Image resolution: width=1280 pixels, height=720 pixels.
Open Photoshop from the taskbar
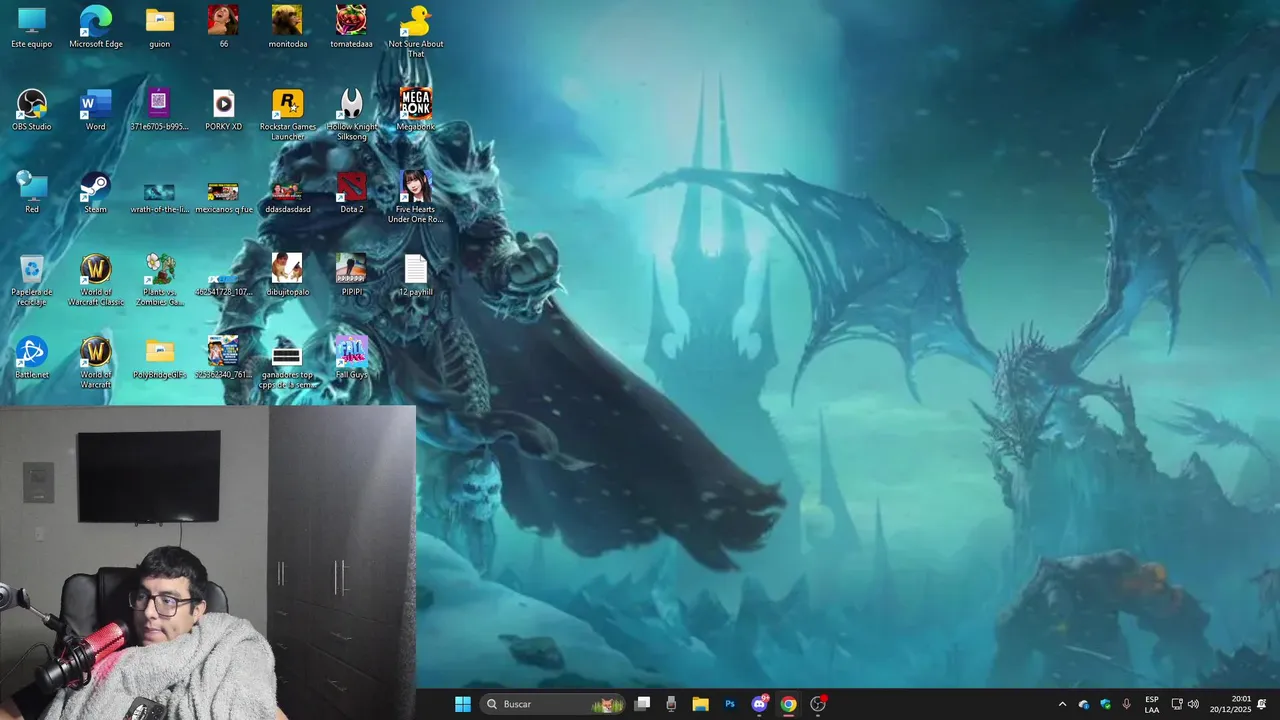point(730,704)
